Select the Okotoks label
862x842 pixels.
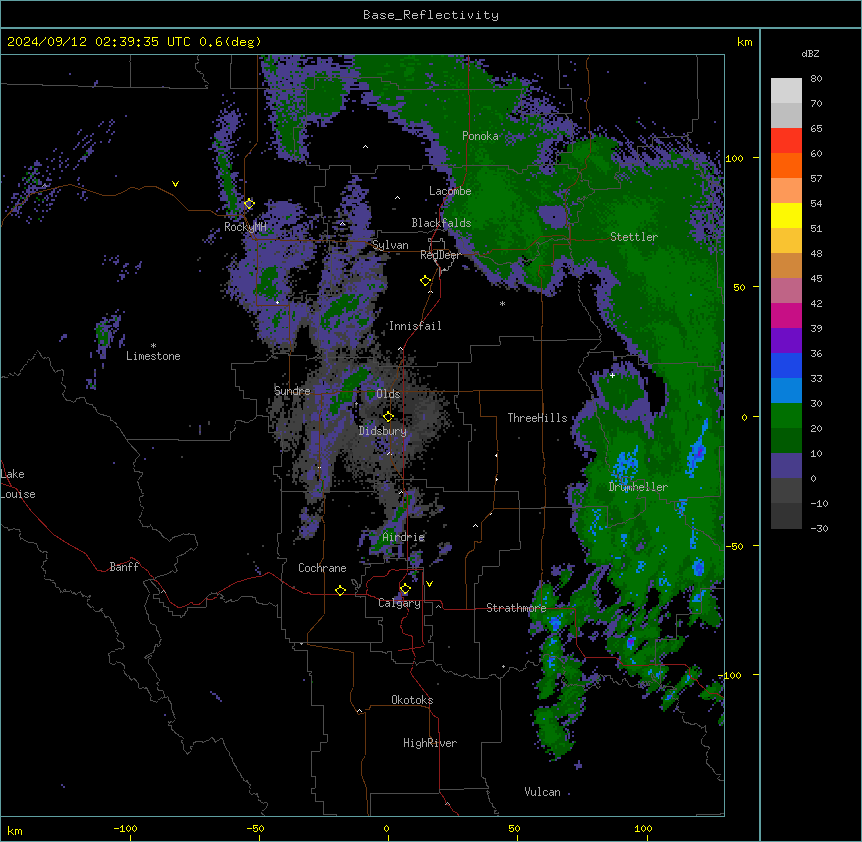coord(412,700)
